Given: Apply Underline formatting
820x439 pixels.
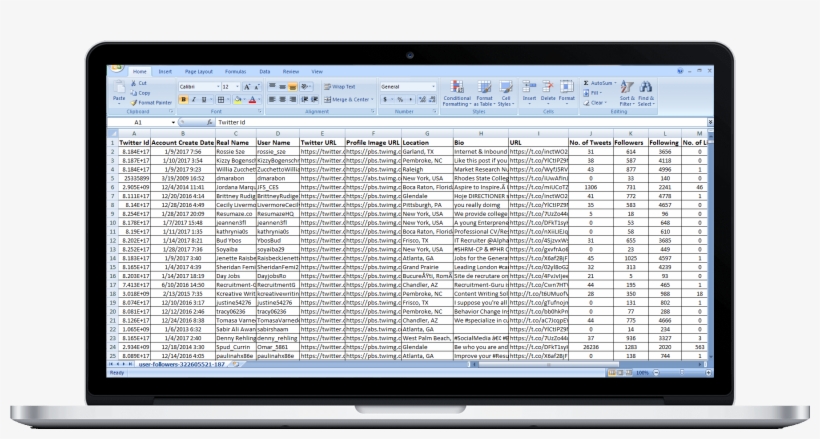Looking at the screenshot, I should (x=204, y=99).
